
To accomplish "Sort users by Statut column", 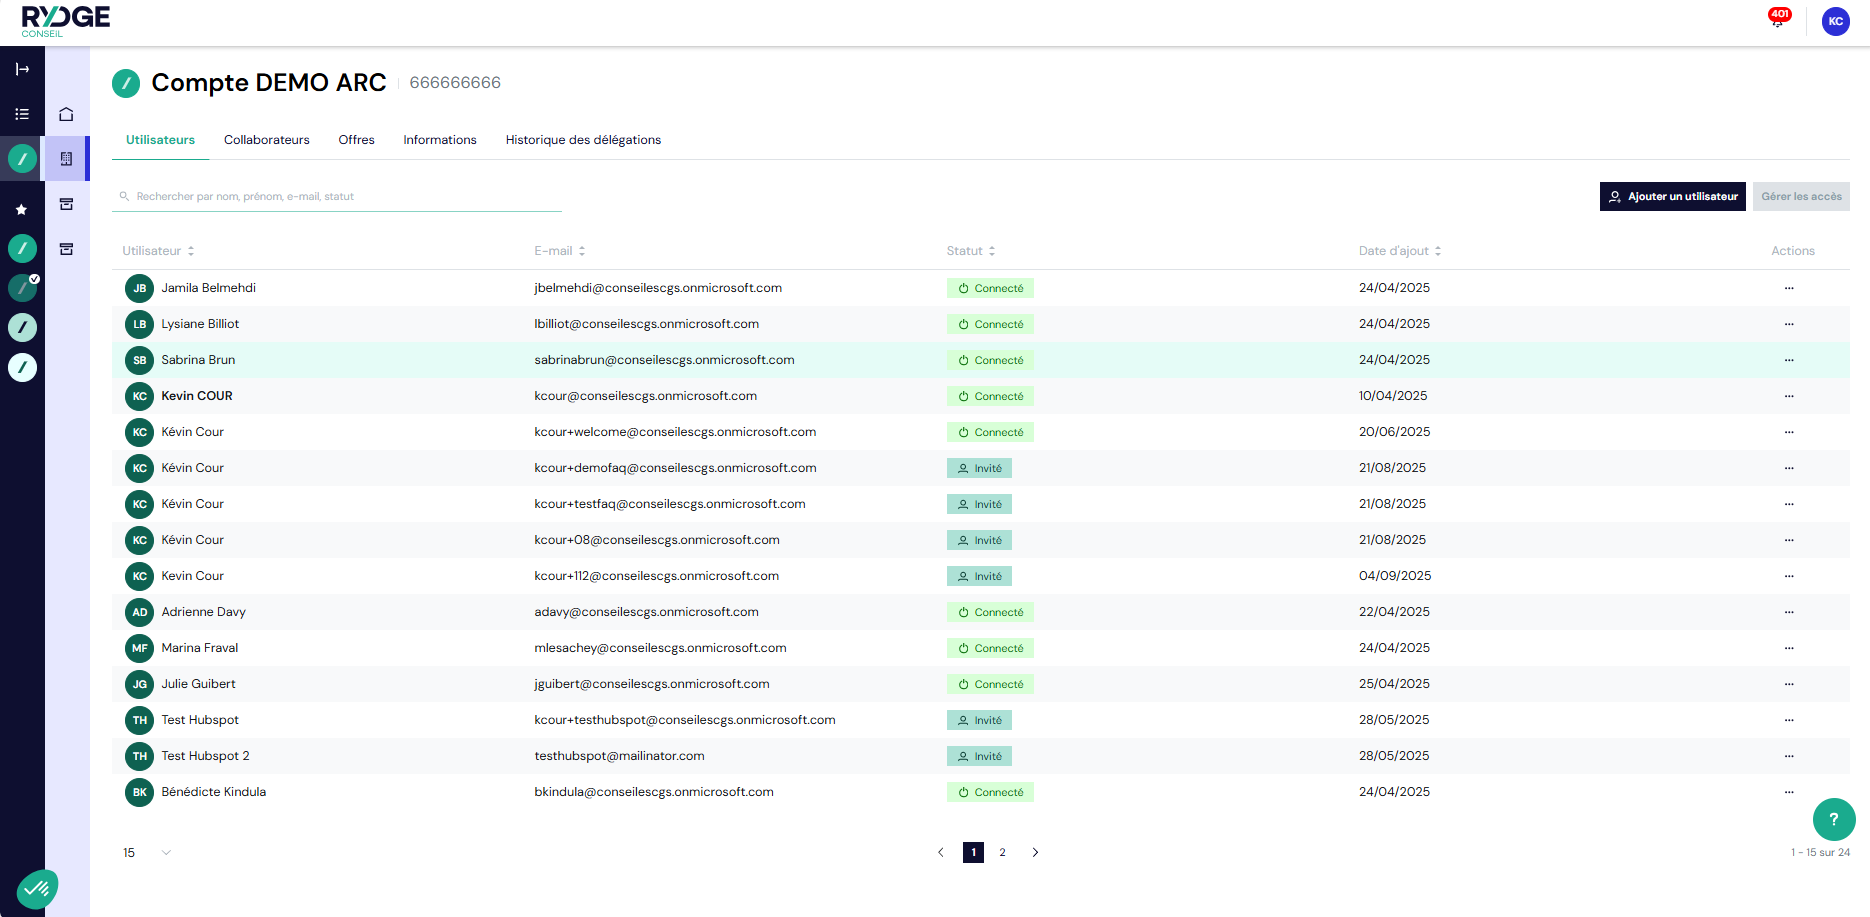I will coord(970,251).
